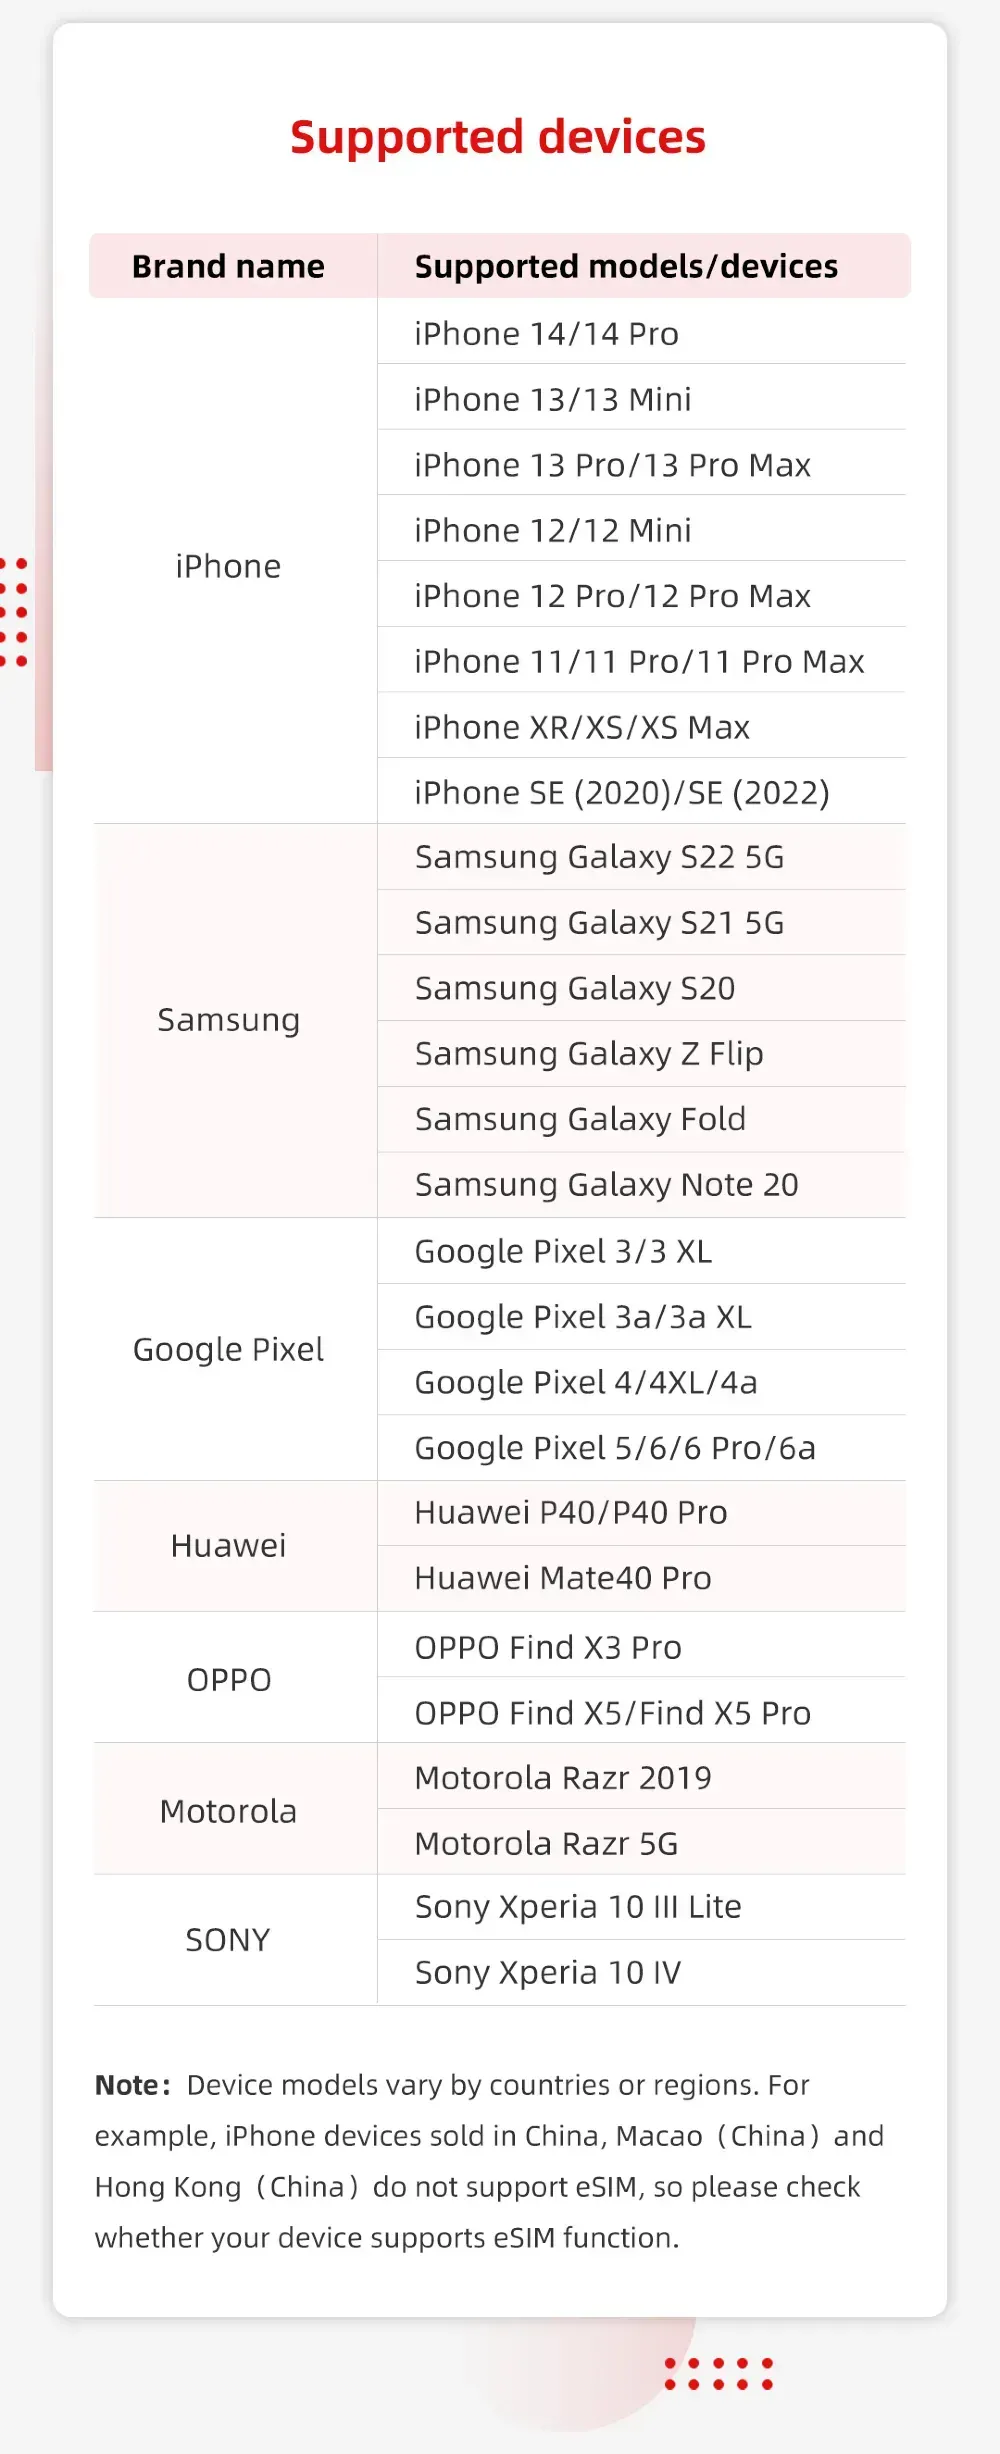Click the Motorola Razr 2019 entry
Screen dimensions: 1000x2454
[563, 1777]
